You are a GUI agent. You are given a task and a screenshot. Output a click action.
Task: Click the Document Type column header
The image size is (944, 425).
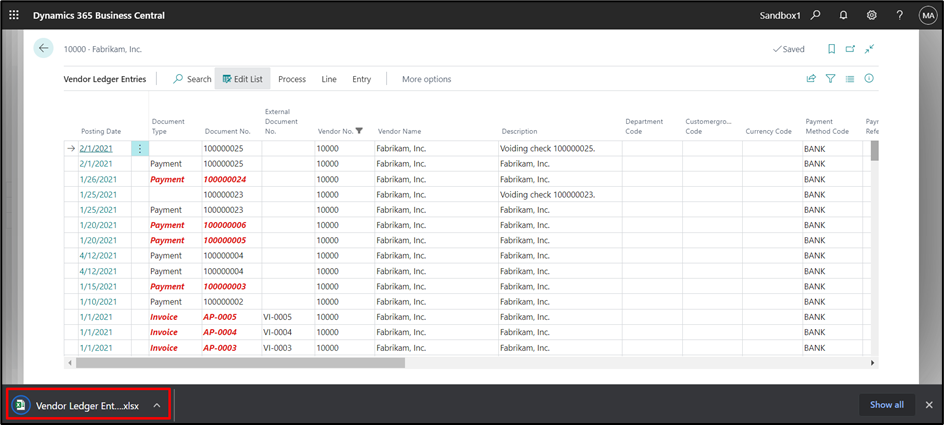tap(168, 126)
